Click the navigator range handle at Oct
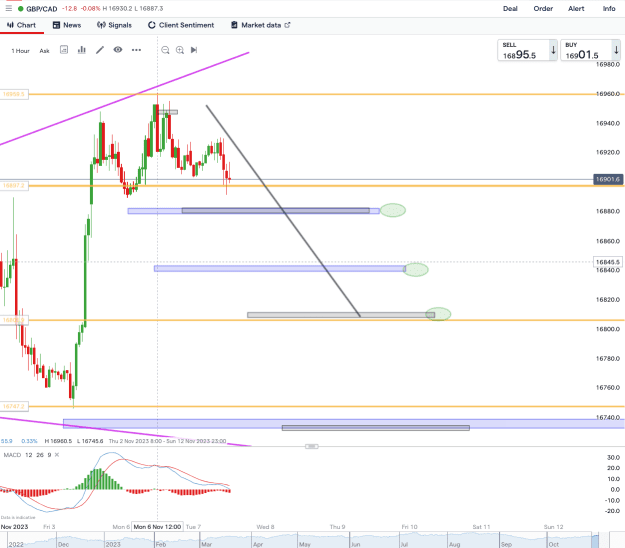625x548 pixels. click(595, 541)
